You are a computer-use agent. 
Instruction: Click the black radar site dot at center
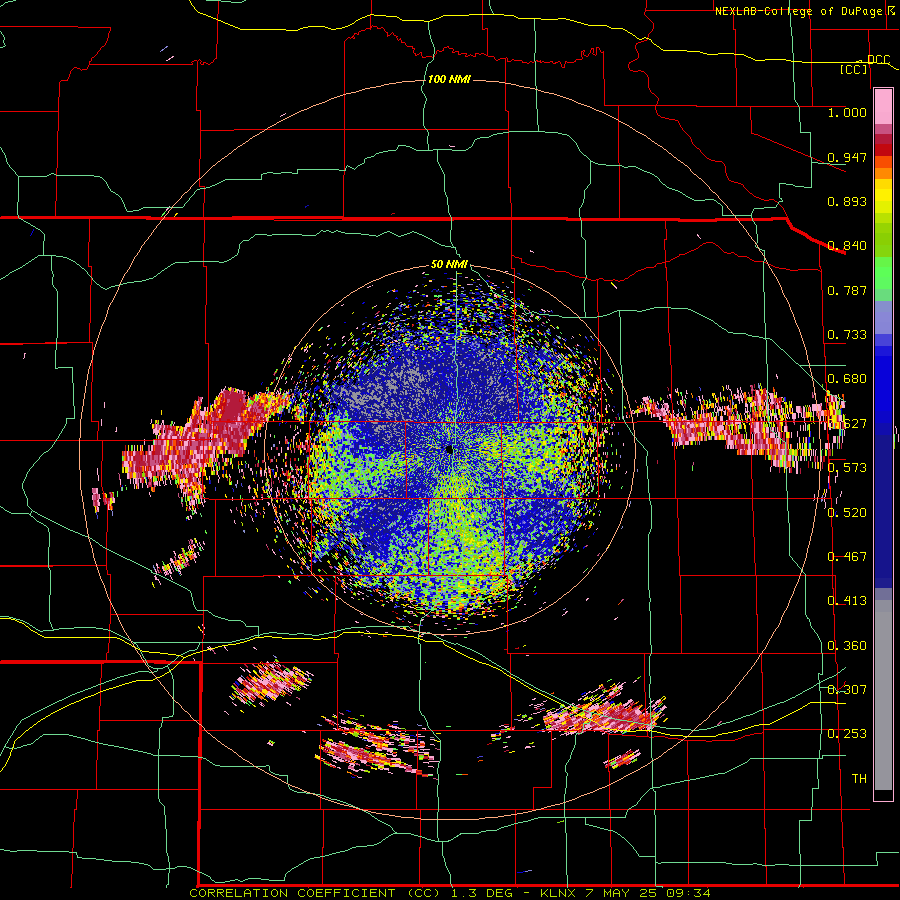[x=449, y=449]
